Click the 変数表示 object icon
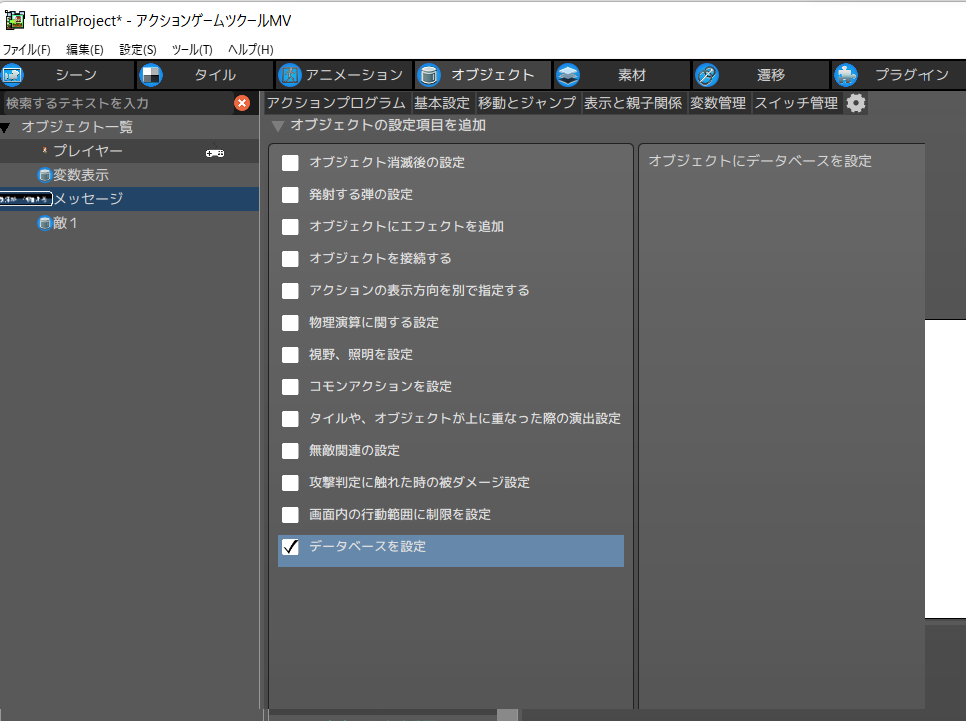This screenshot has width=966, height=721. coord(44,175)
